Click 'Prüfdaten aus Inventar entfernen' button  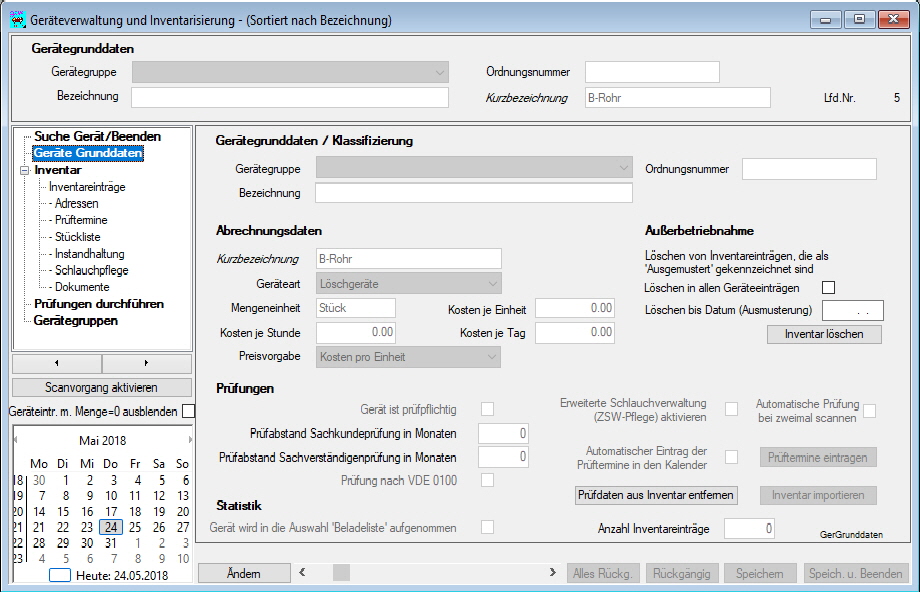(x=656, y=495)
